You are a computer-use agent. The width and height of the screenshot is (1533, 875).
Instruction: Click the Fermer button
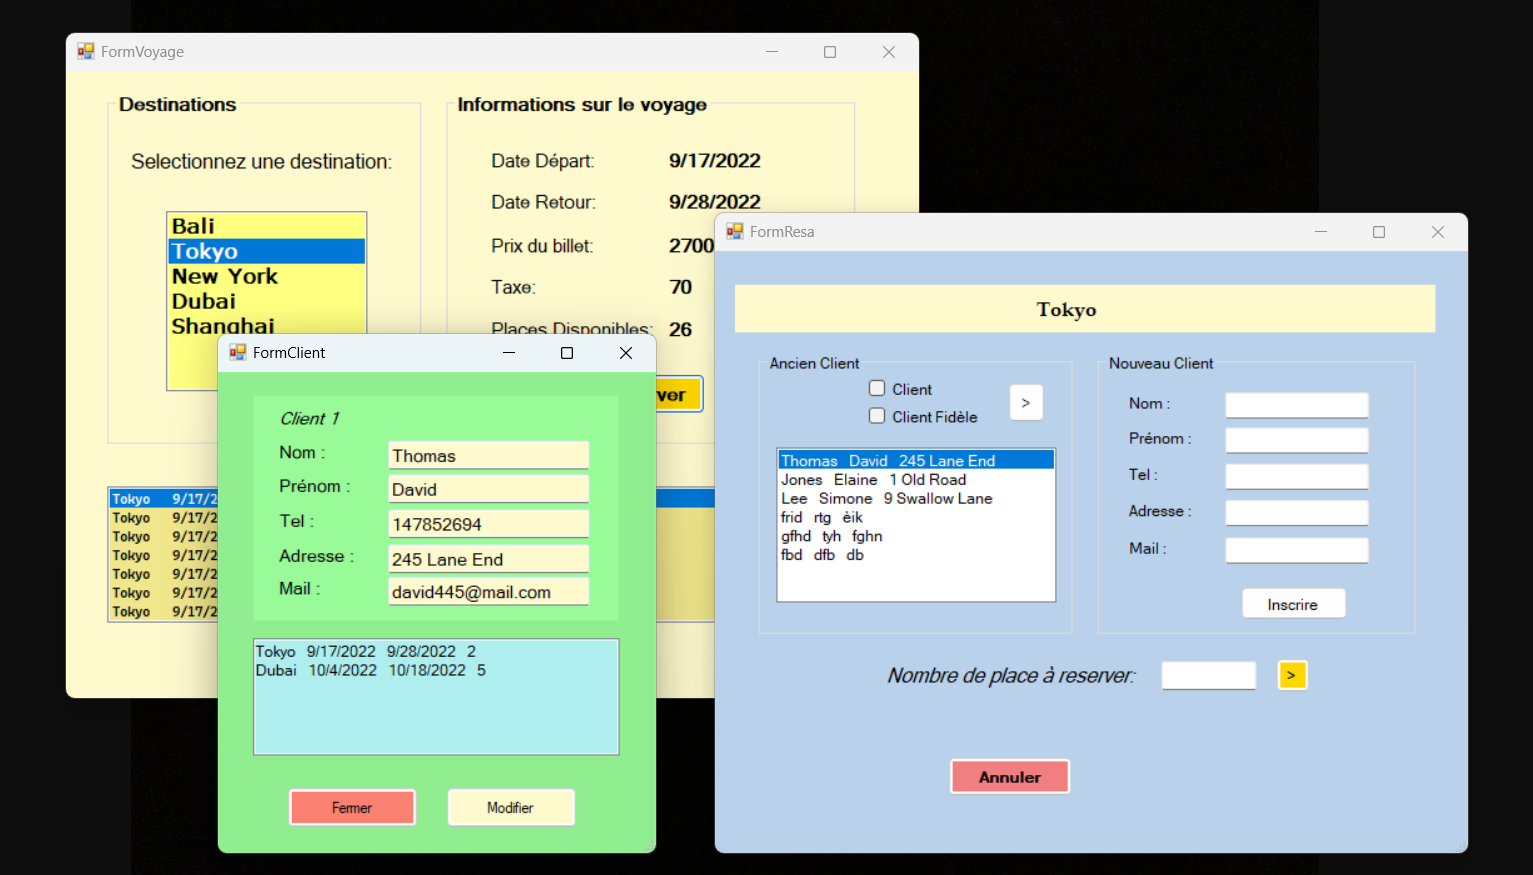point(352,807)
